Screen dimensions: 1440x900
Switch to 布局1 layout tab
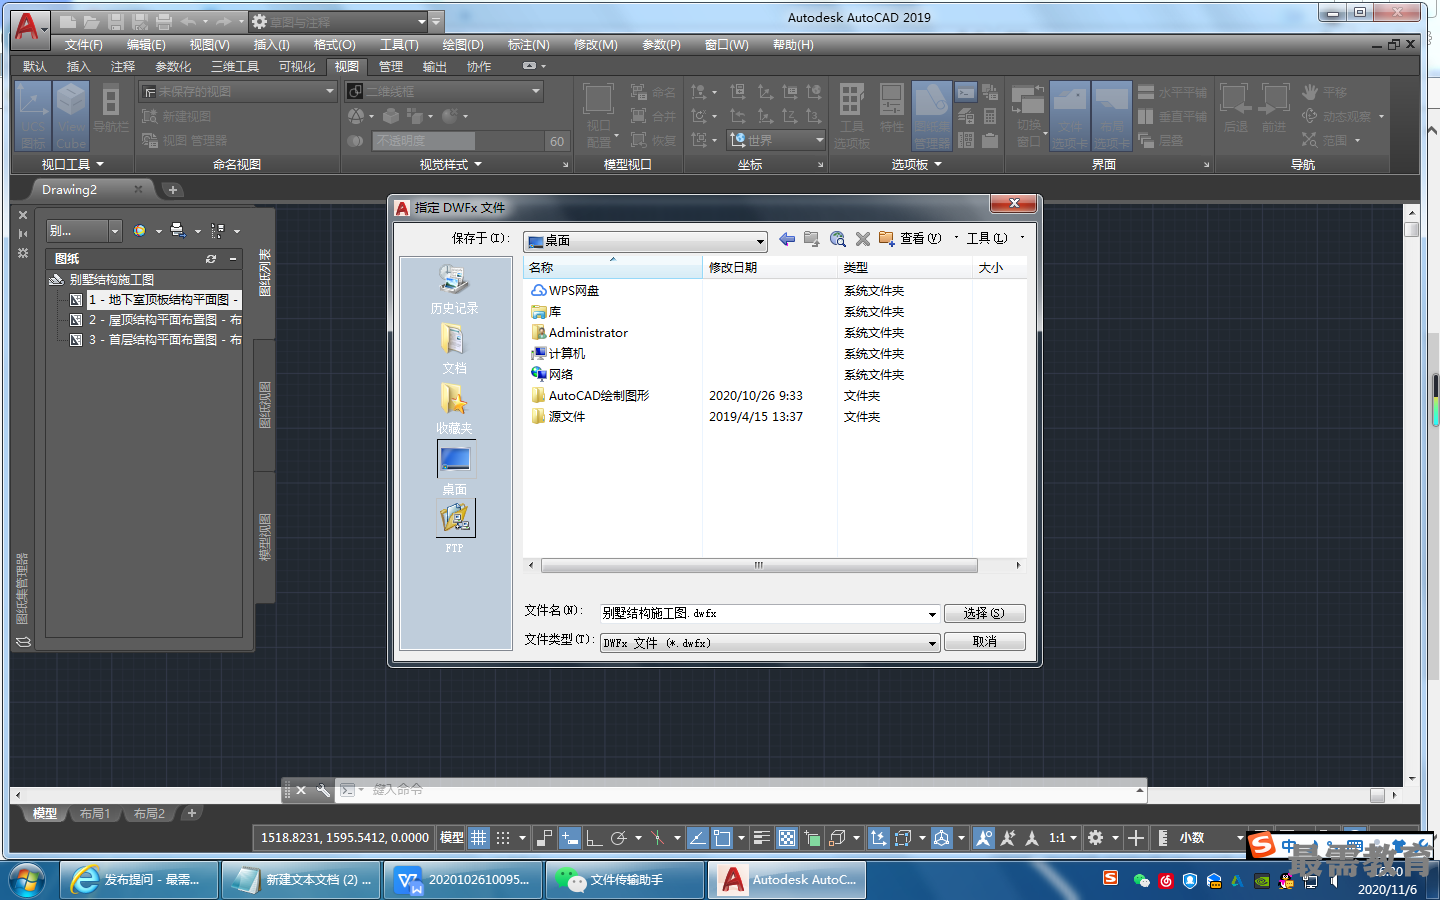[95, 814]
